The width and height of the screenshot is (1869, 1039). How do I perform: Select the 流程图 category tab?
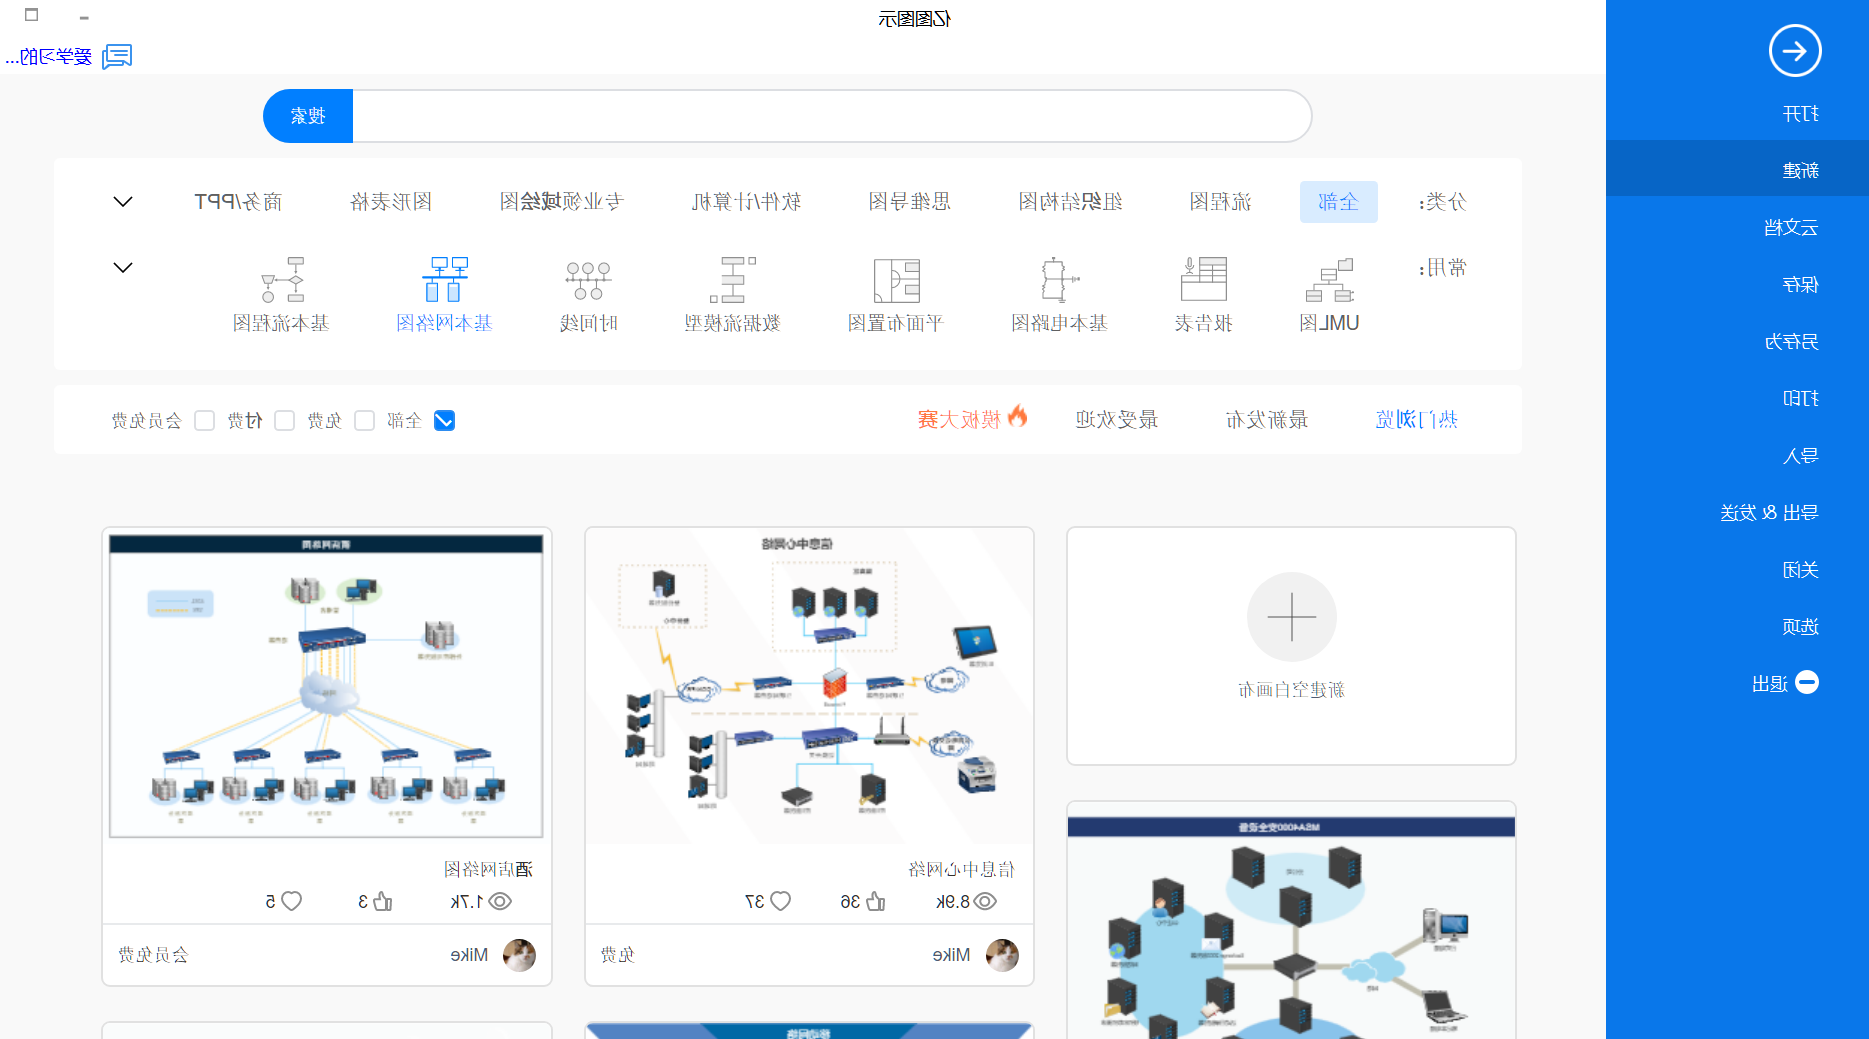click(x=1220, y=202)
